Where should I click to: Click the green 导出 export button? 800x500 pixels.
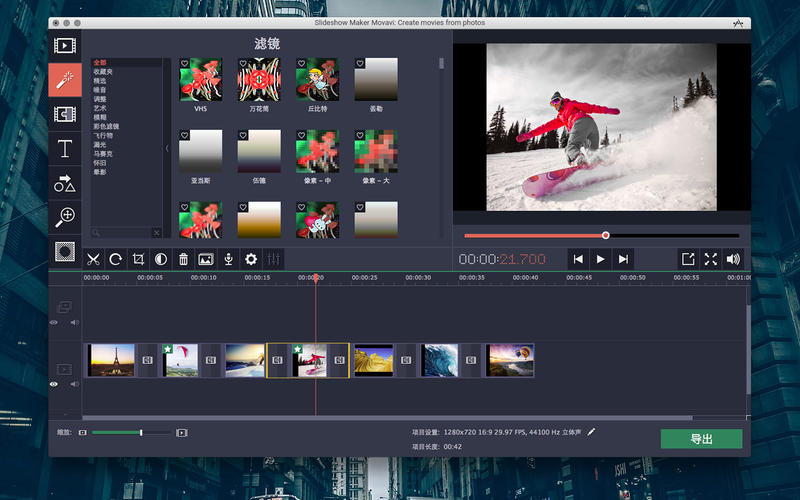[701, 439]
